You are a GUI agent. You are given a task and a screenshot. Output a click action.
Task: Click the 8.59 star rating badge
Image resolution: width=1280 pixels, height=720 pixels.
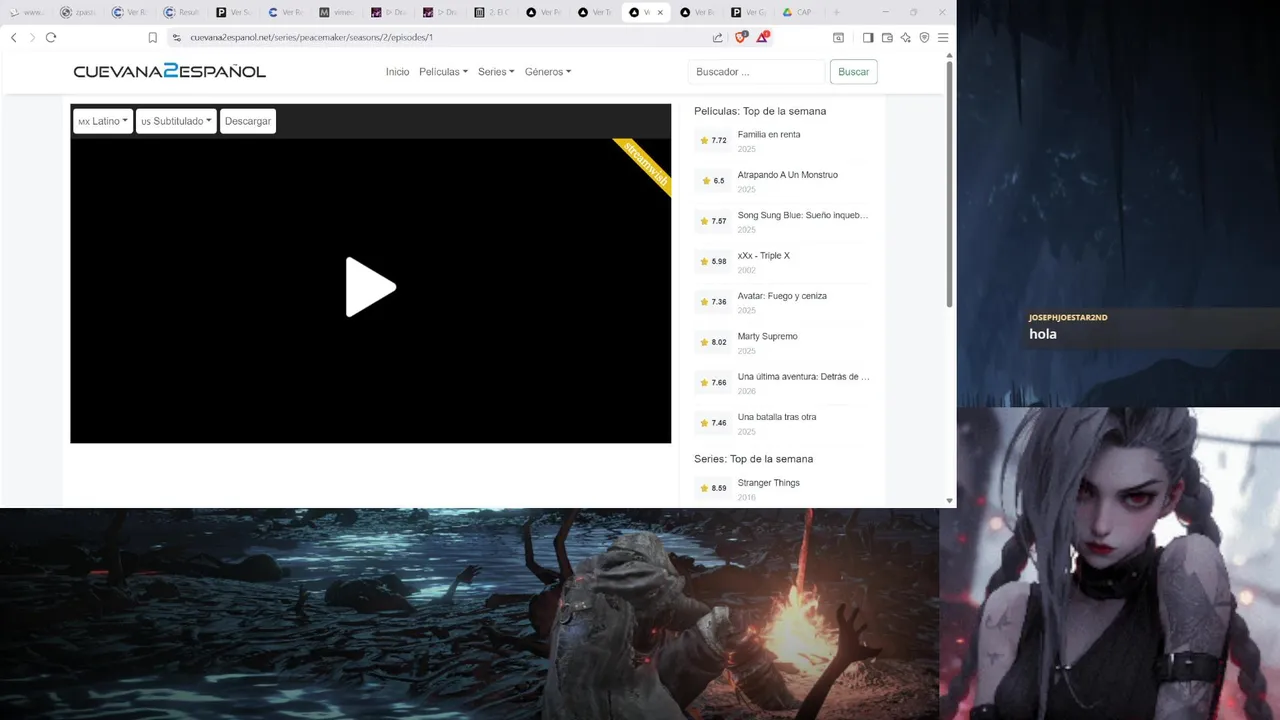coord(713,488)
